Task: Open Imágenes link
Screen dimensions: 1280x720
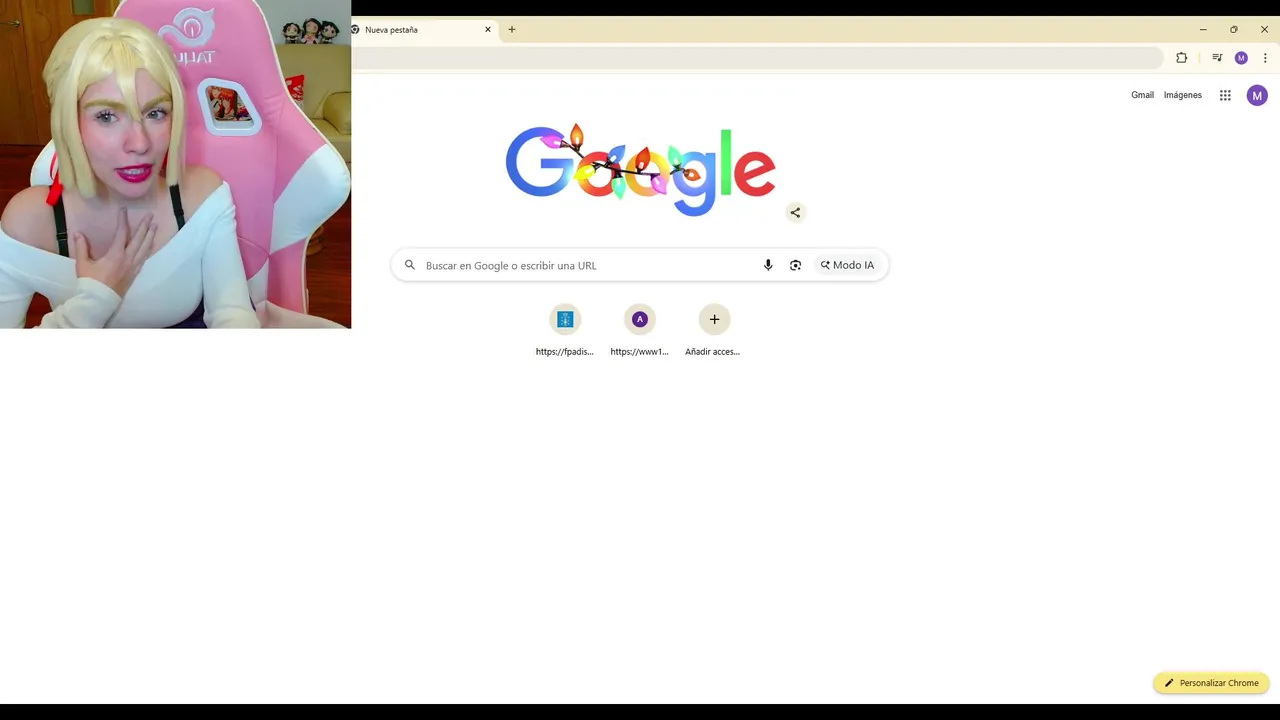Action: (1183, 95)
